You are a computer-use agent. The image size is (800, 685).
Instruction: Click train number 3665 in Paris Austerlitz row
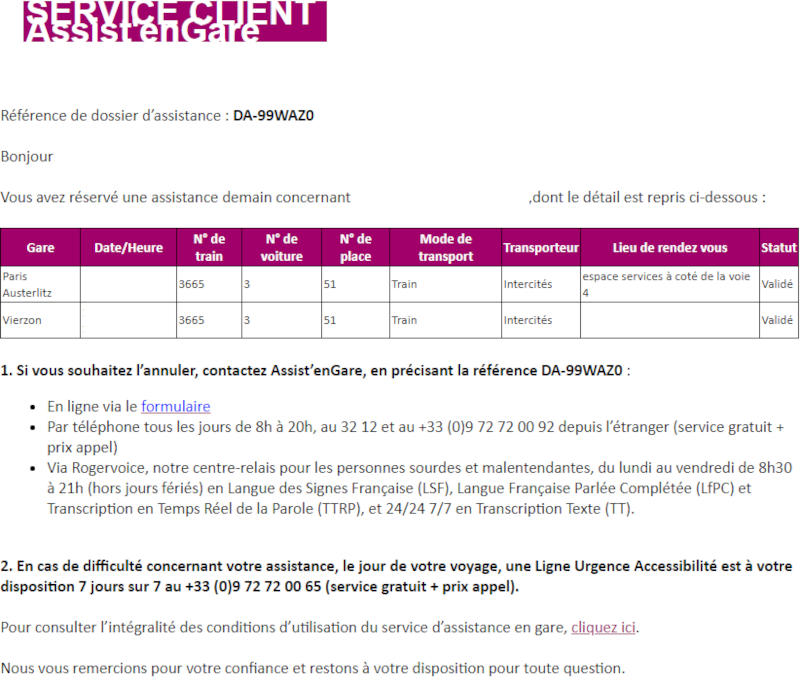191,284
